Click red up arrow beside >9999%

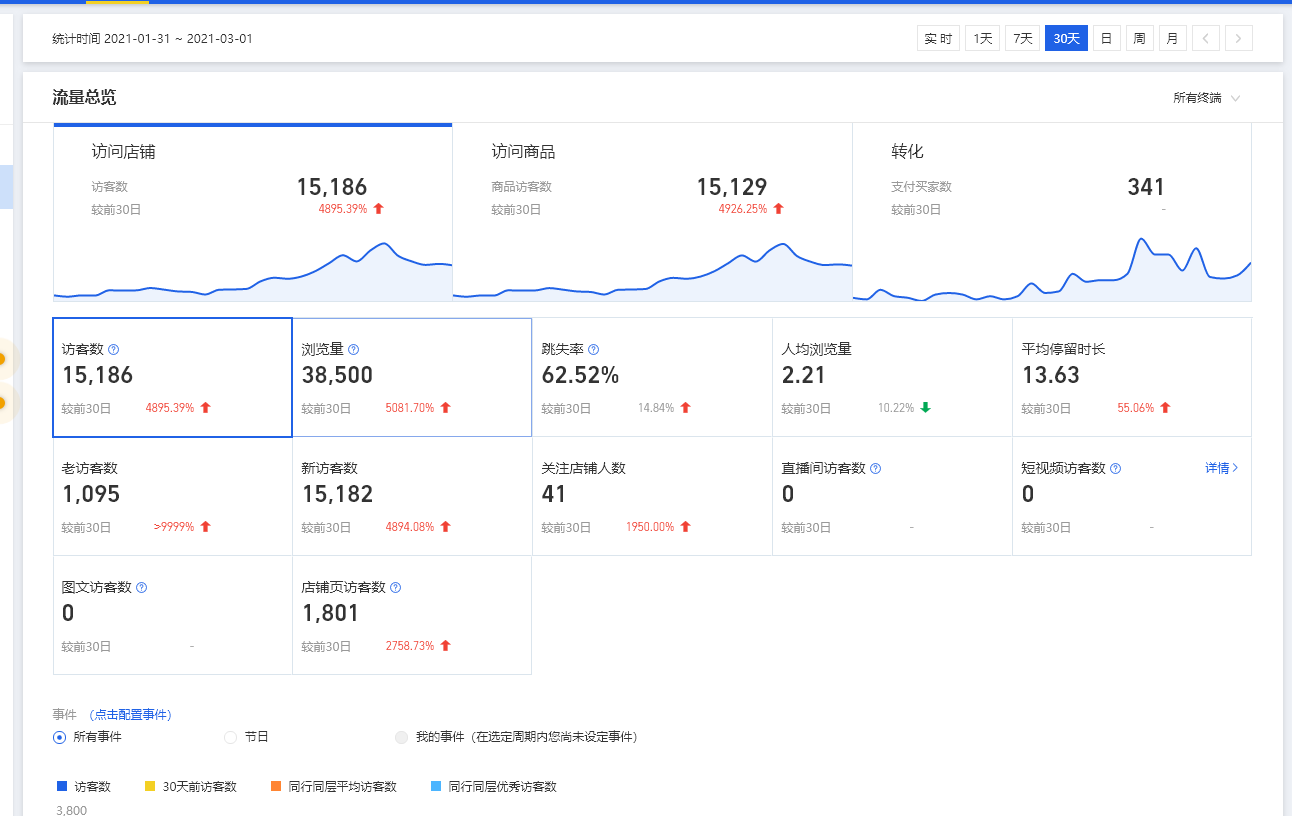click(205, 527)
